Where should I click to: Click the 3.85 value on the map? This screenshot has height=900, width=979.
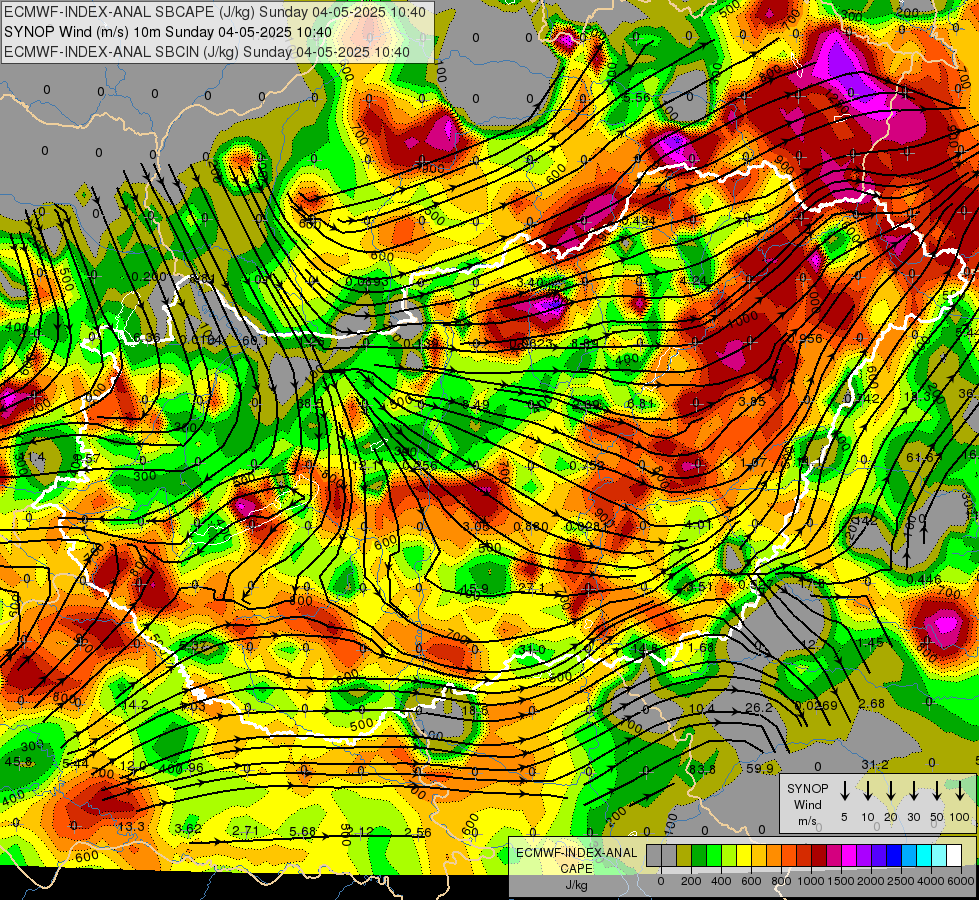point(752,401)
